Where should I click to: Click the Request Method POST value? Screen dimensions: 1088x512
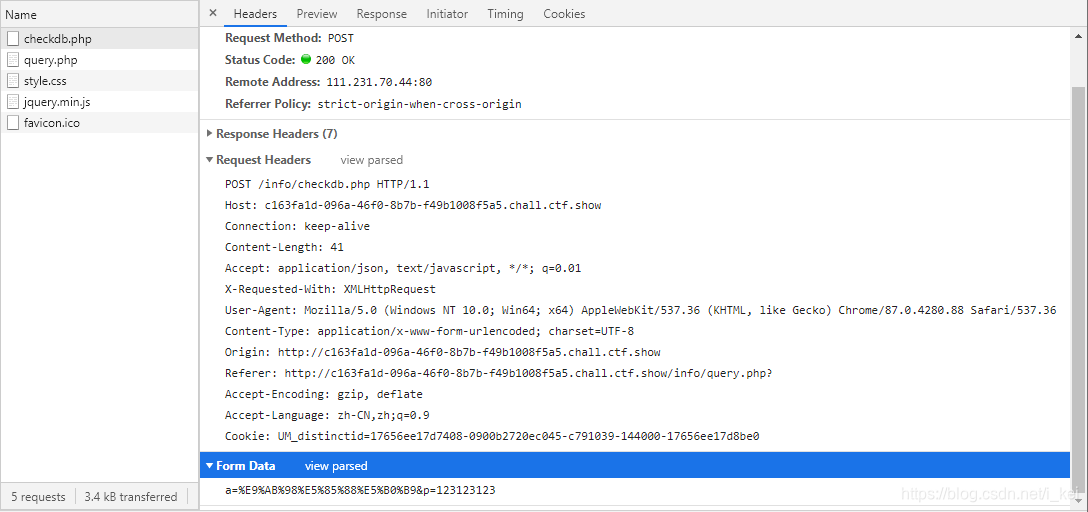pyautogui.click(x=341, y=38)
